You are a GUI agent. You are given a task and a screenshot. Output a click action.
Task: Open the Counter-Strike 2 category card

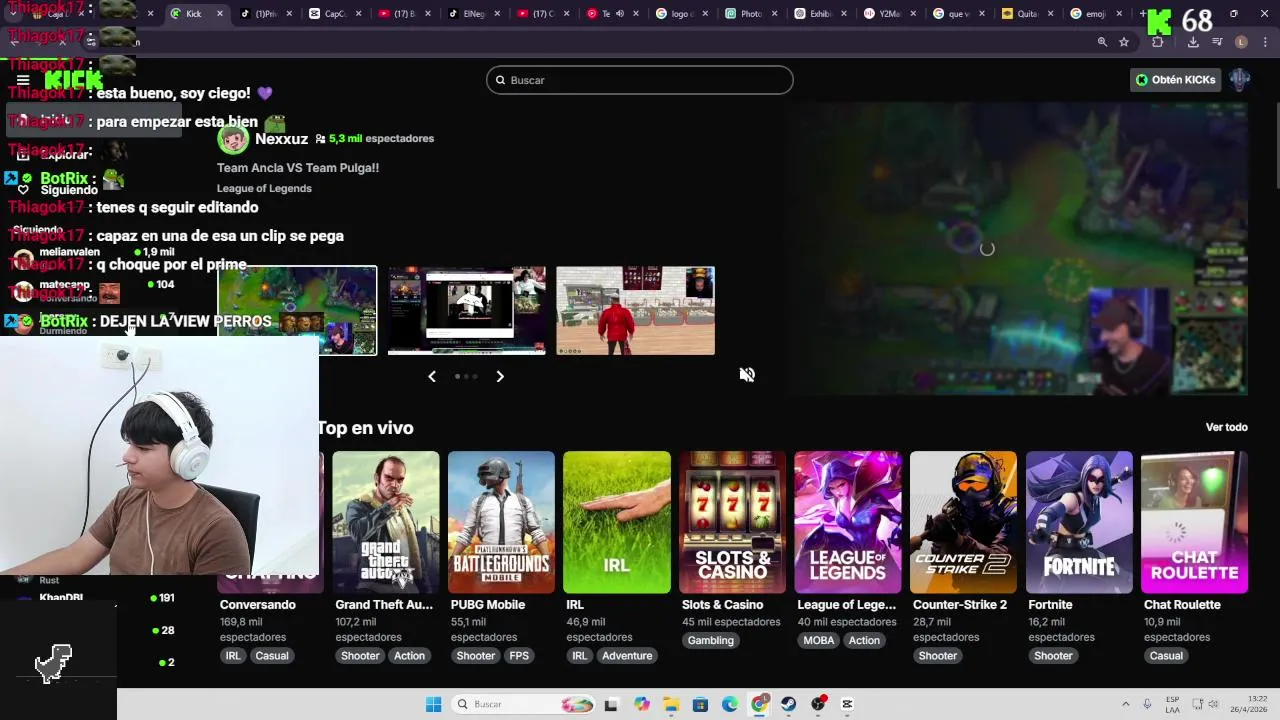(963, 522)
